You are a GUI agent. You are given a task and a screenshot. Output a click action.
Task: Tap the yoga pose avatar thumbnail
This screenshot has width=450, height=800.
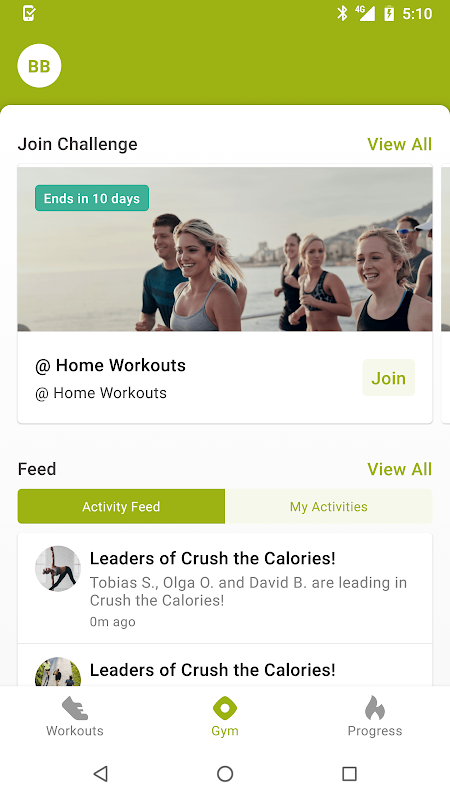tap(58, 569)
